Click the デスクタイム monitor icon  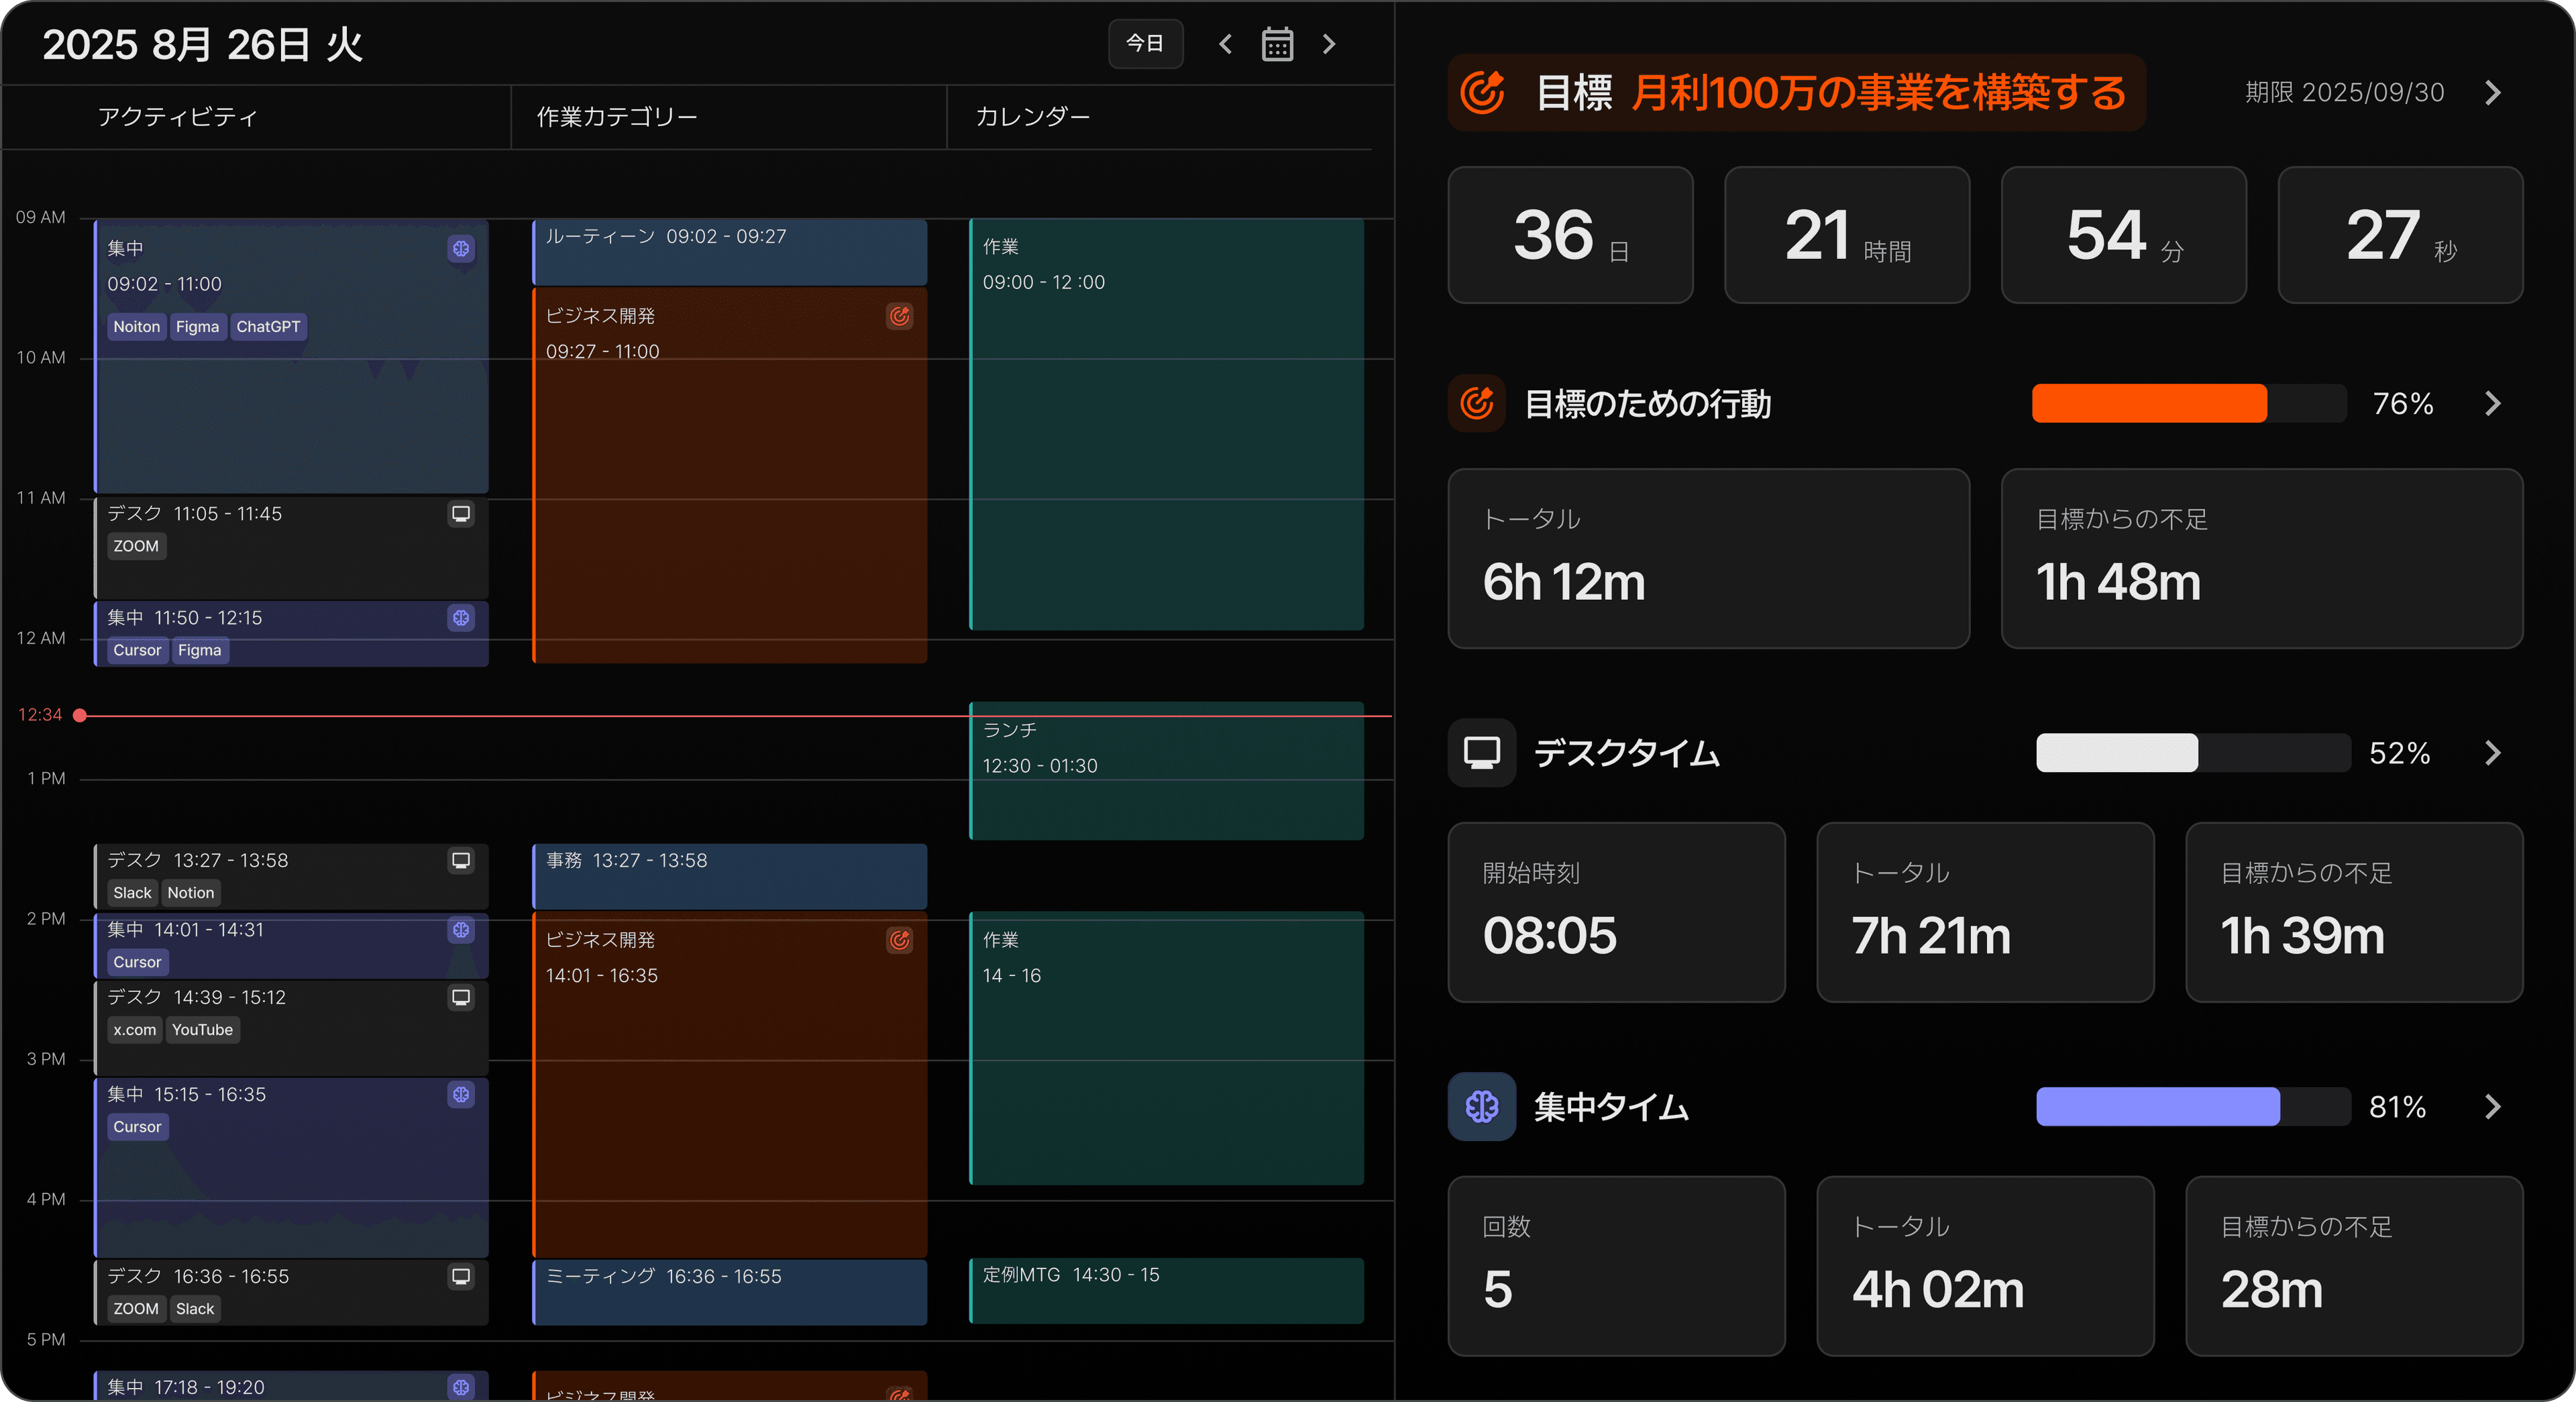(x=1481, y=752)
